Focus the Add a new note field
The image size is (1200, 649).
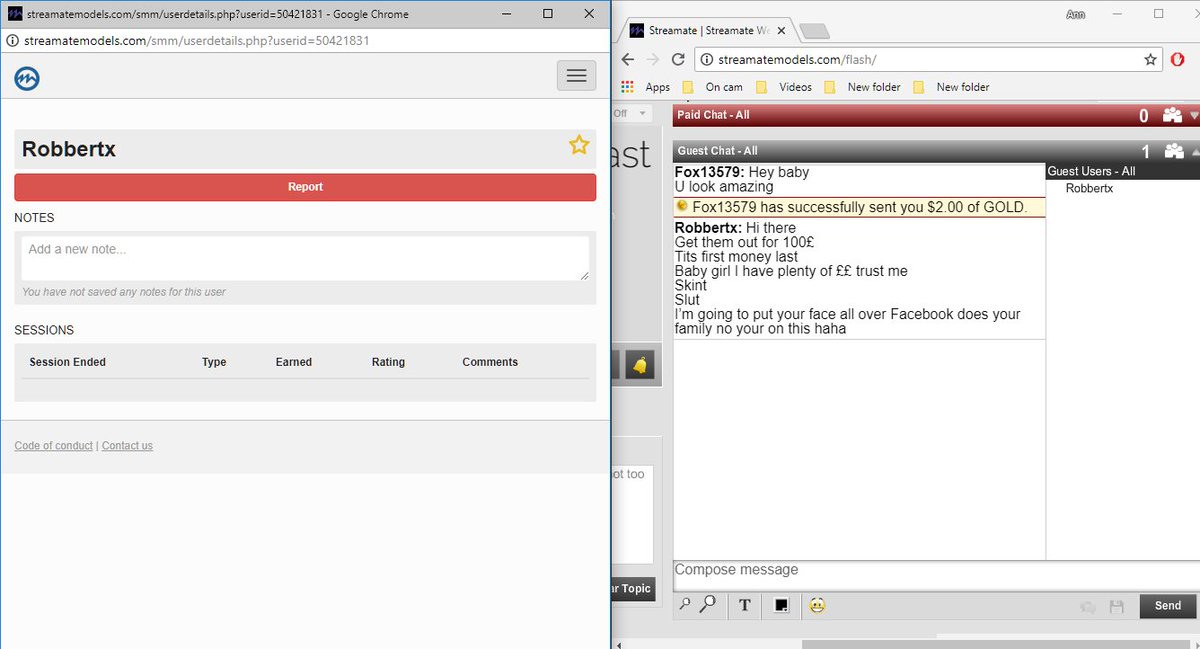pos(305,258)
